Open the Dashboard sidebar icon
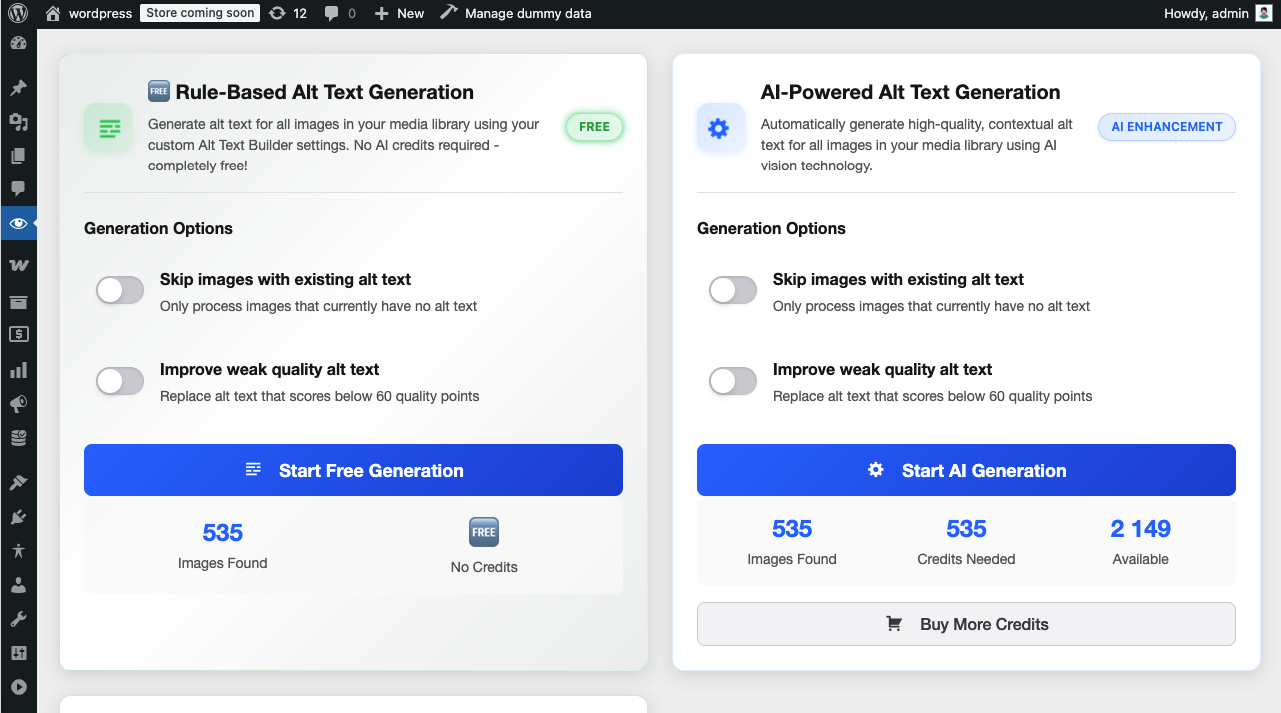 (18, 44)
